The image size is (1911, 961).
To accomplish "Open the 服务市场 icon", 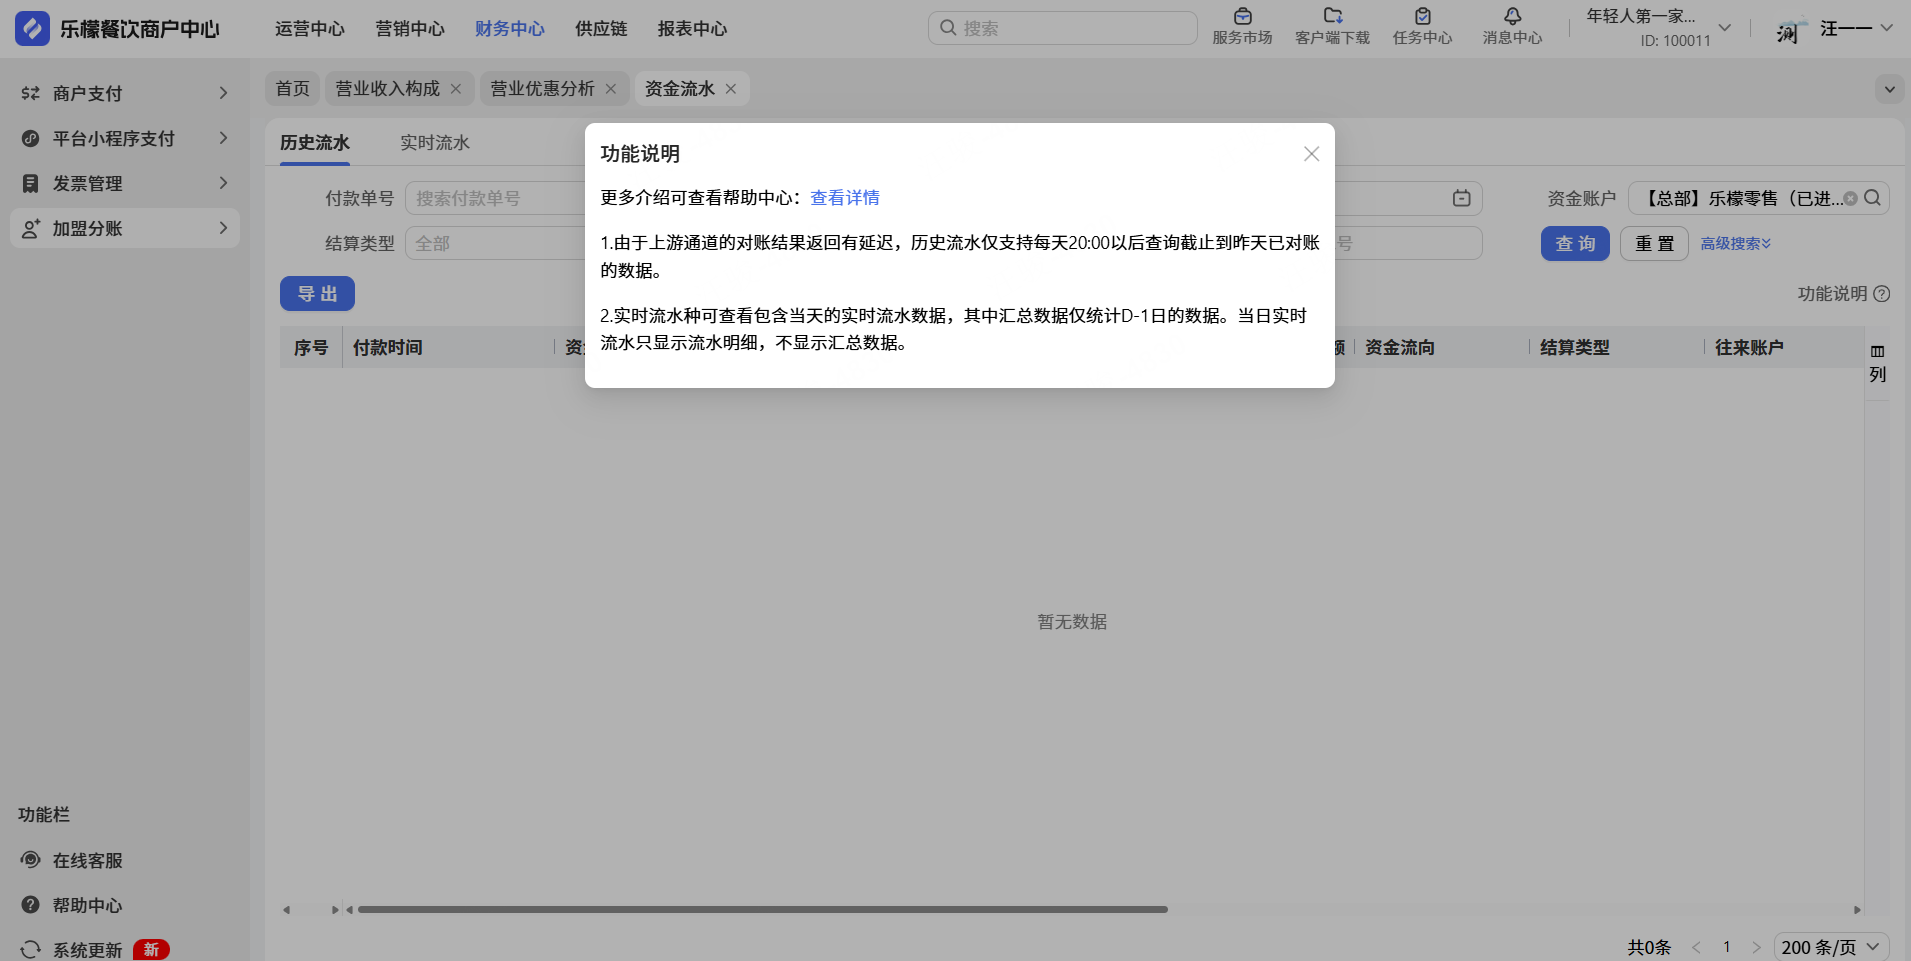I will 1242,16.
